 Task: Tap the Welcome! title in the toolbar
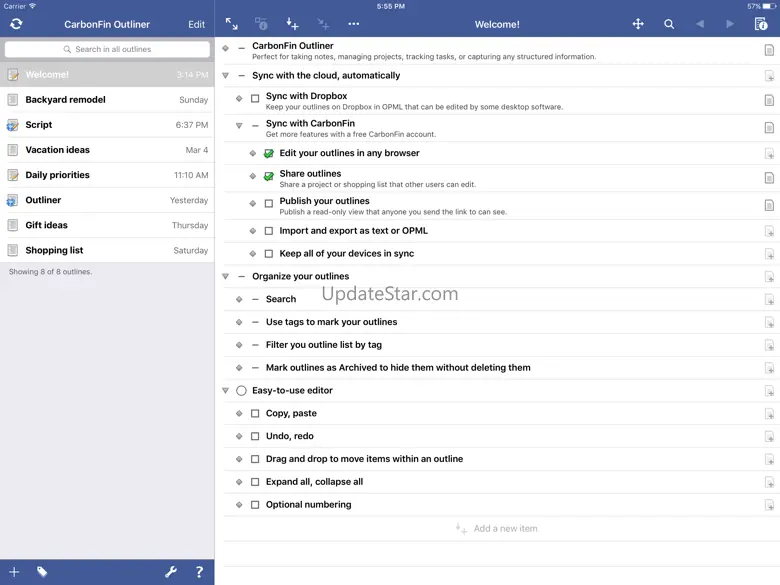tap(497, 24)
